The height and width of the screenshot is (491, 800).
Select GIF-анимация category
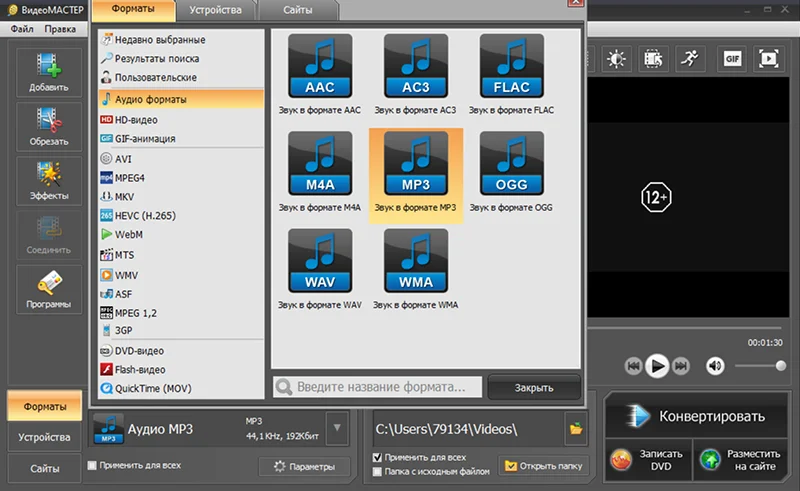(x=181, y=138)
